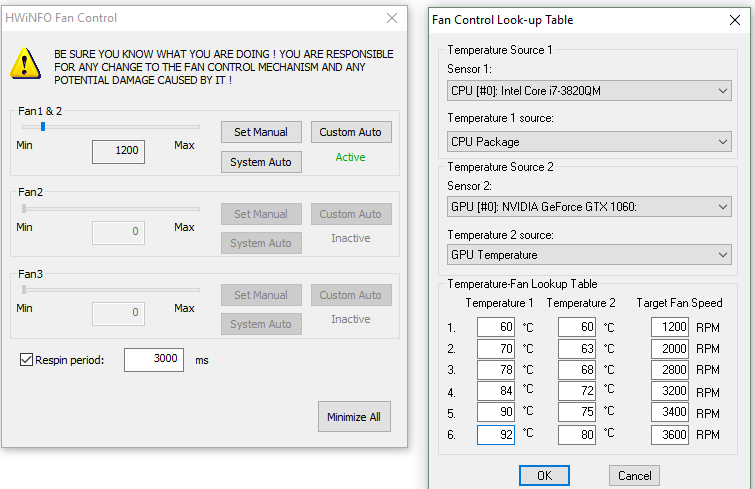755x489 pixels.
Task: Click row 5 Temperature 2 field showing 75
Action: click(577, 413)
